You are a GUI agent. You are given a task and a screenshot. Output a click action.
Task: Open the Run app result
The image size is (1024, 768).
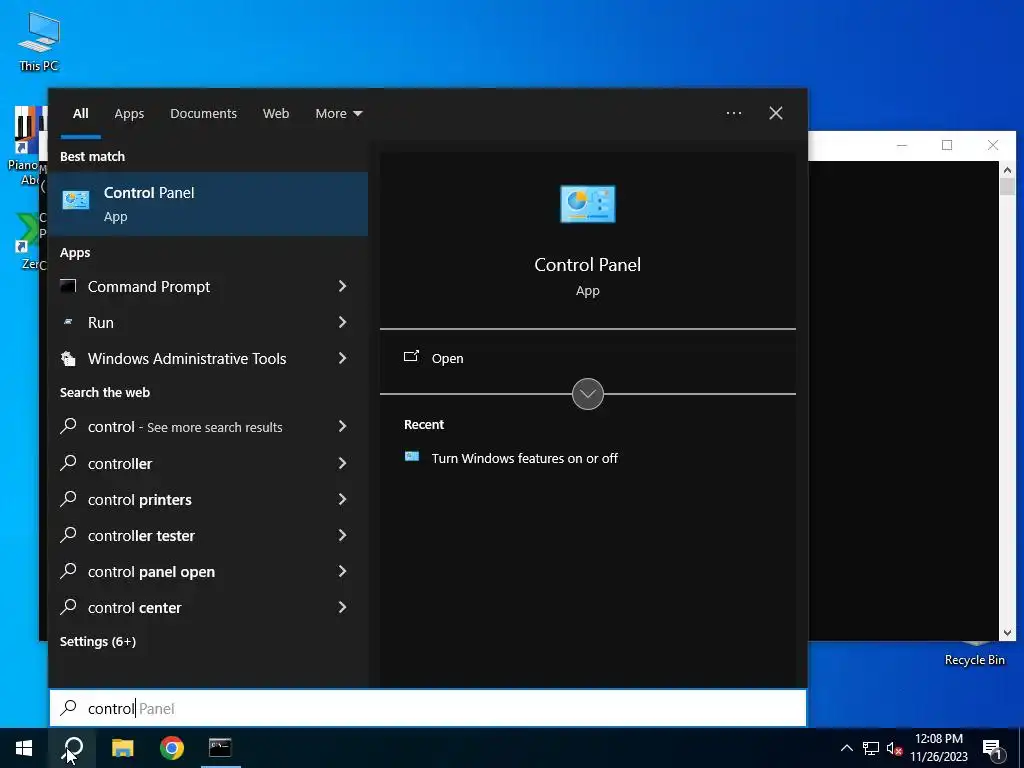[x=191, y=323]
